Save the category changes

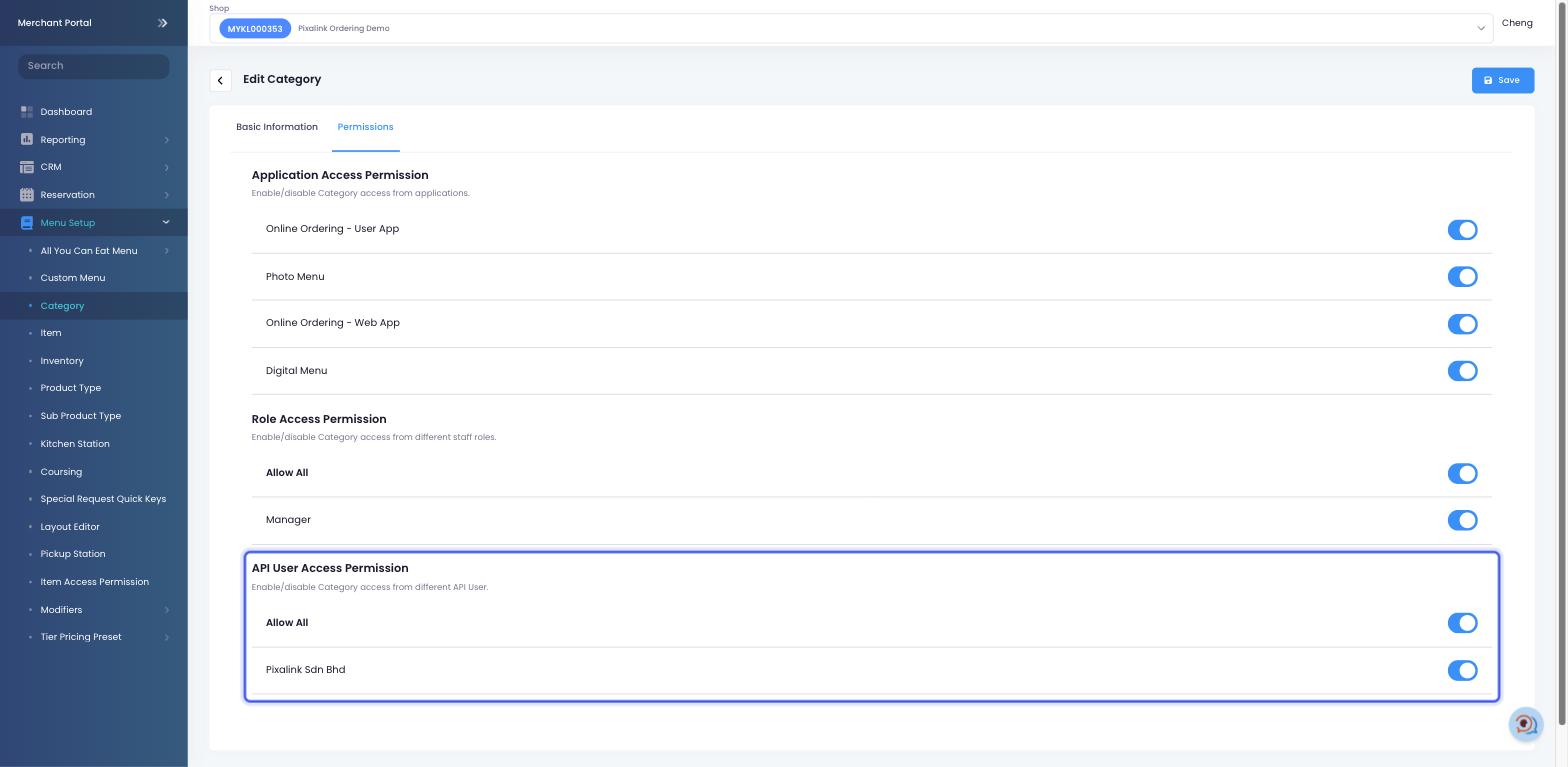point(1503,80)
